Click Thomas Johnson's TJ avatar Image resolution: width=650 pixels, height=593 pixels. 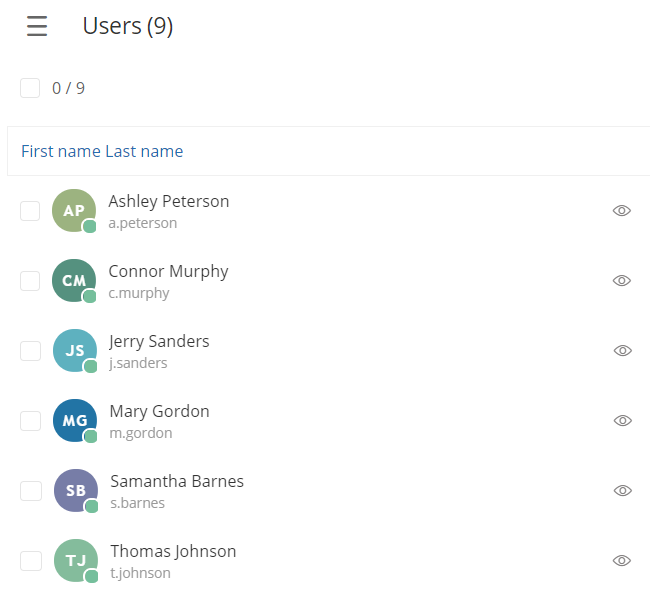[76, 561]
